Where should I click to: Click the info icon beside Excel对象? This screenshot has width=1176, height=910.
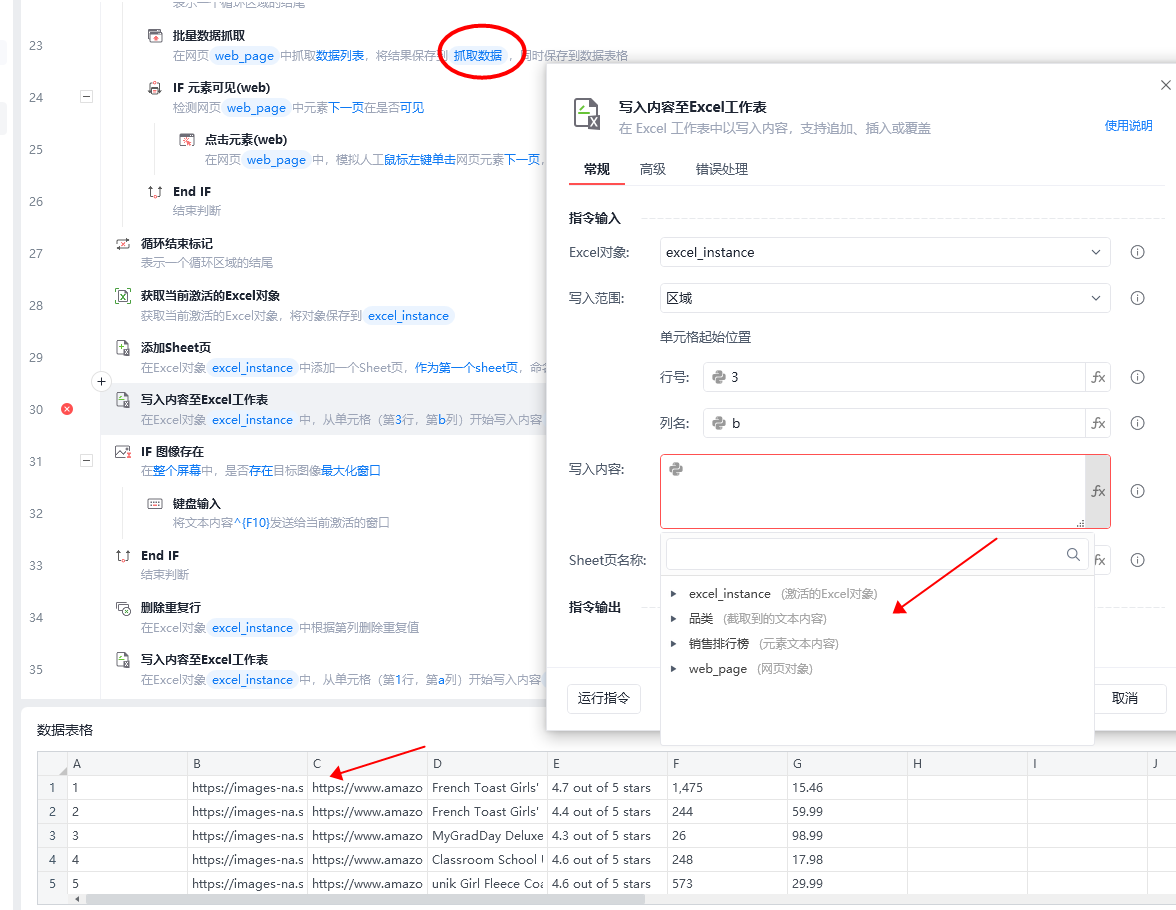pyautogui.click(x=1138, y=252)
